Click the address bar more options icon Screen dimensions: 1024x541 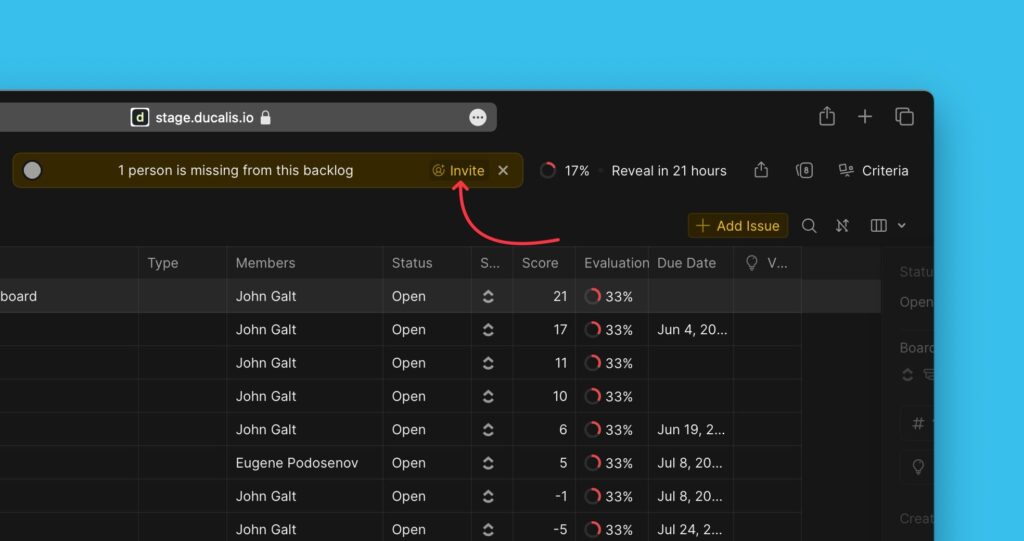478,117
